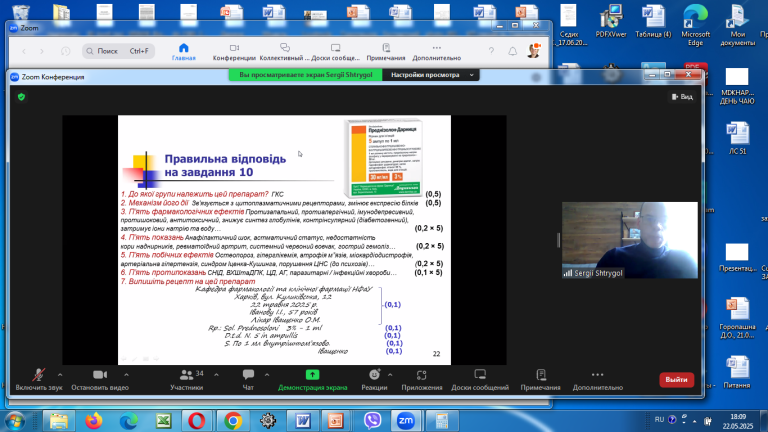Open profile avatar in Zoom main window
Screen dimensions: 768x432
pos(534,50)
